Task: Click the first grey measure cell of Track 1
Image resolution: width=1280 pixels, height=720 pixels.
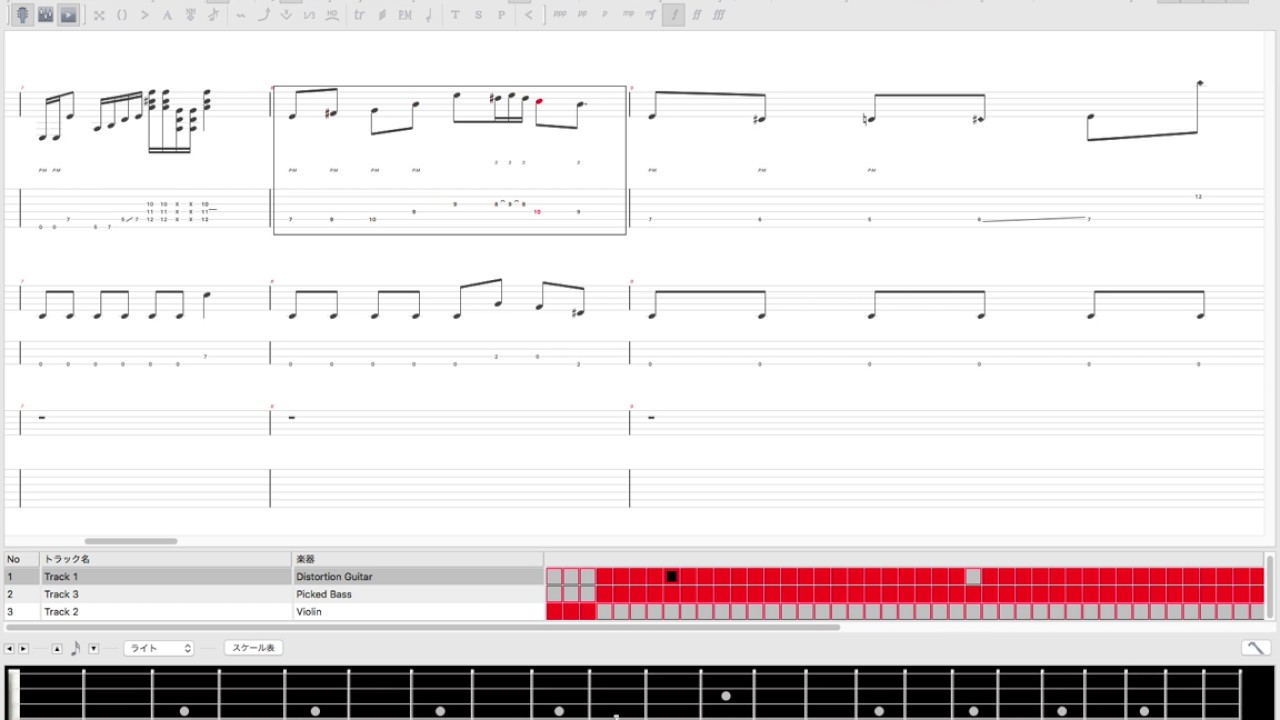Action: pyautogui.click(x=554, y=577)
